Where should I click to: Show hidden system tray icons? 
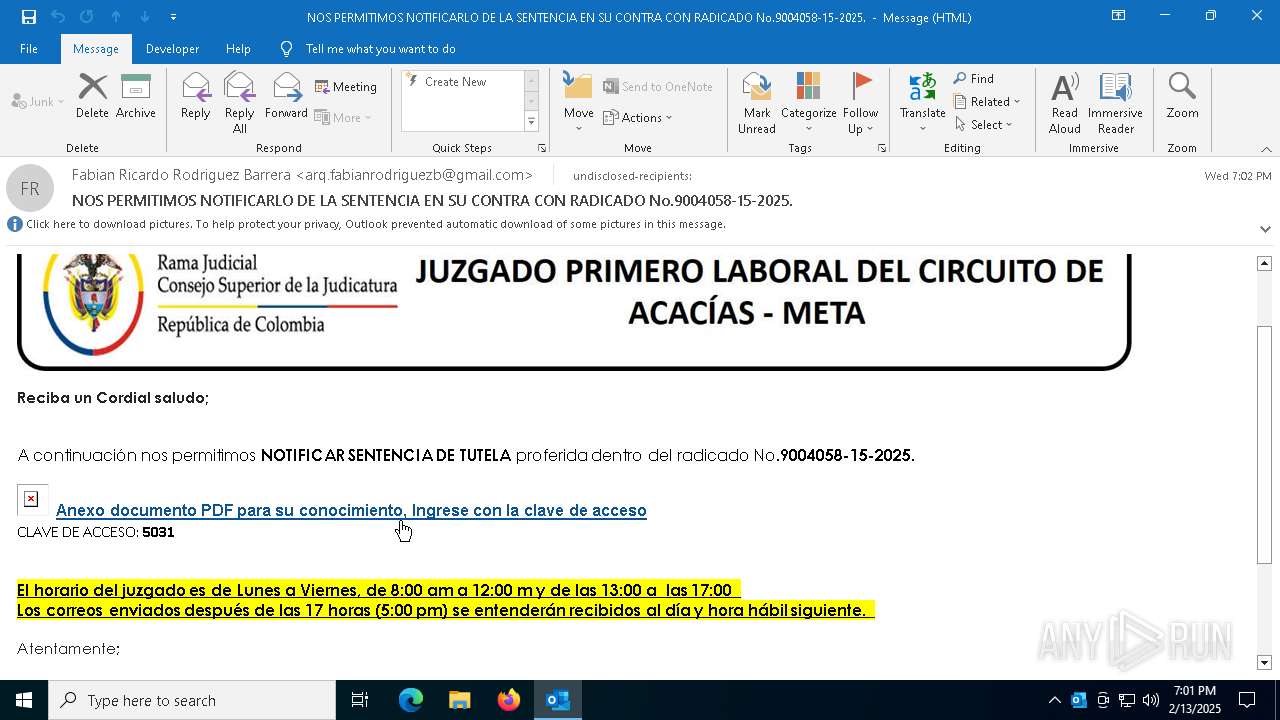1054,700
